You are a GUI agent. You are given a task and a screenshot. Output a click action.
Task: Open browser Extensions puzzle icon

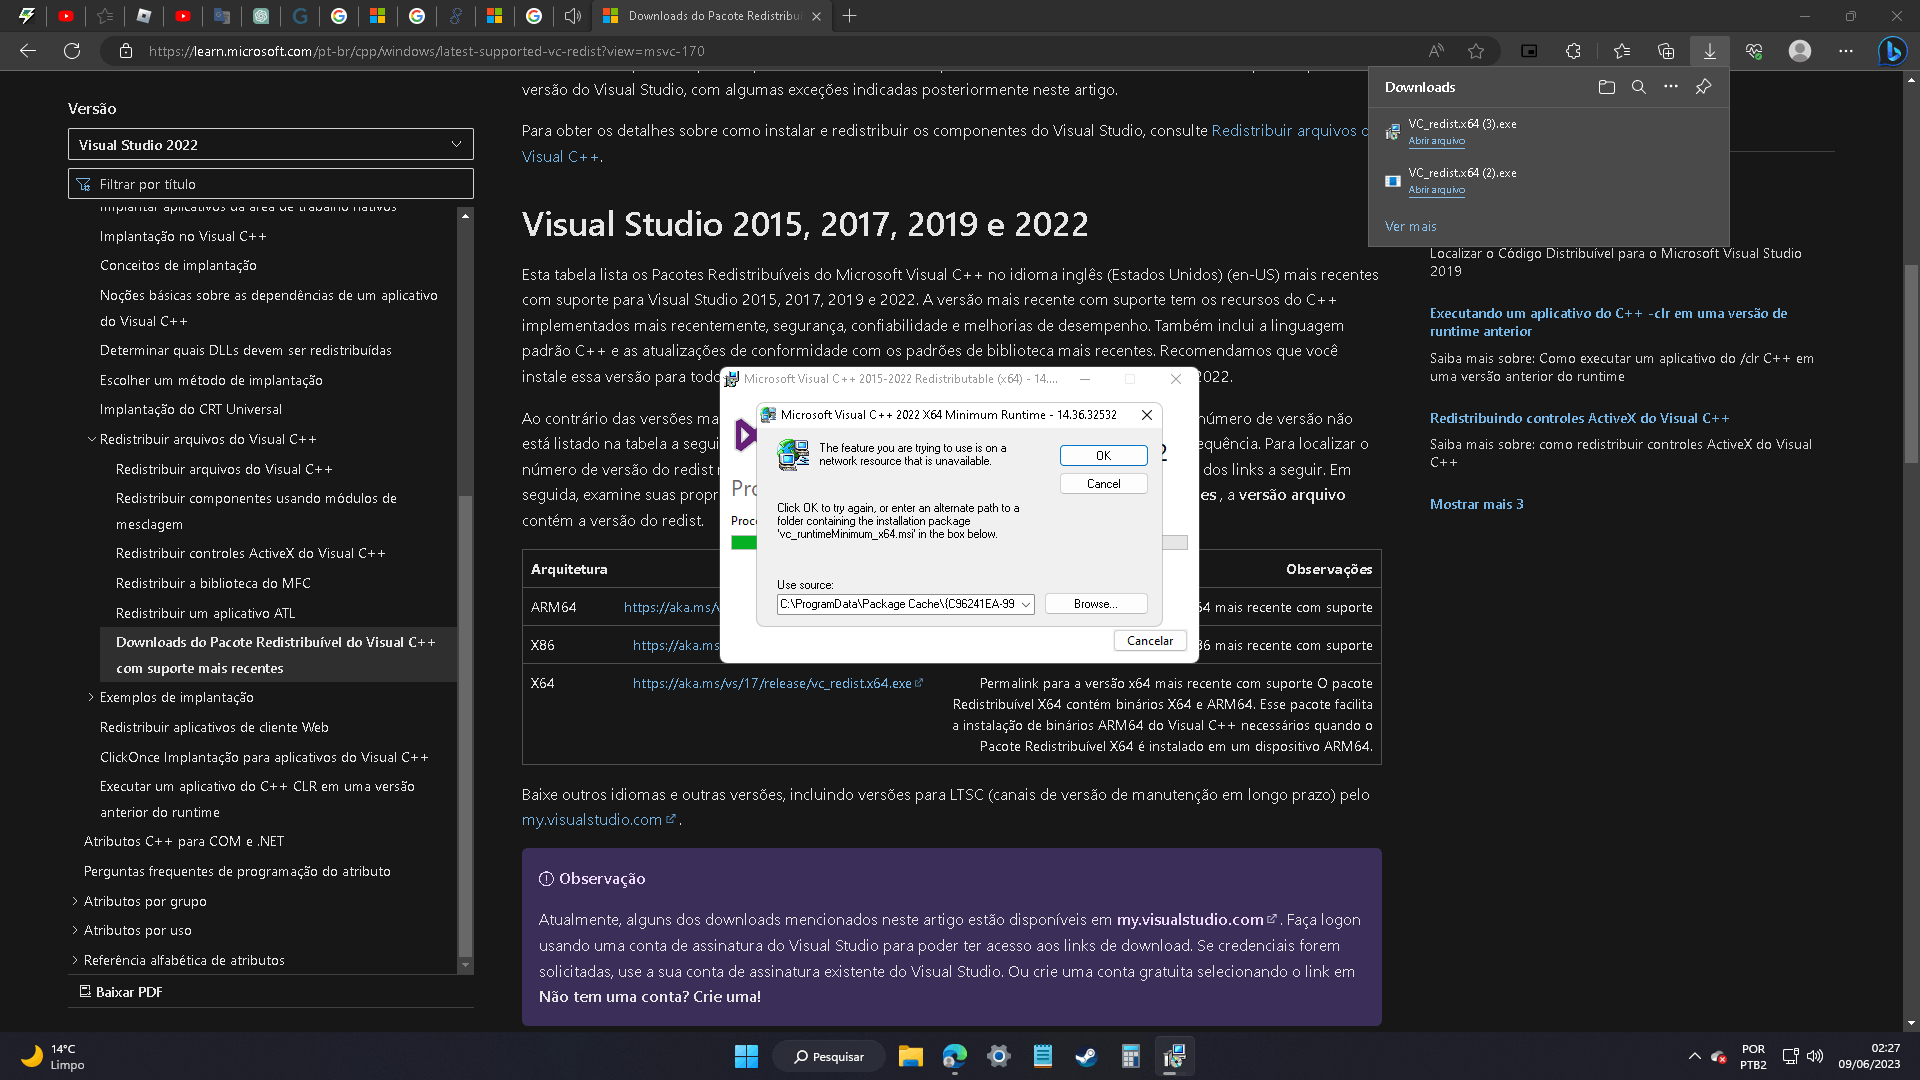click(x=1573, y=51)
